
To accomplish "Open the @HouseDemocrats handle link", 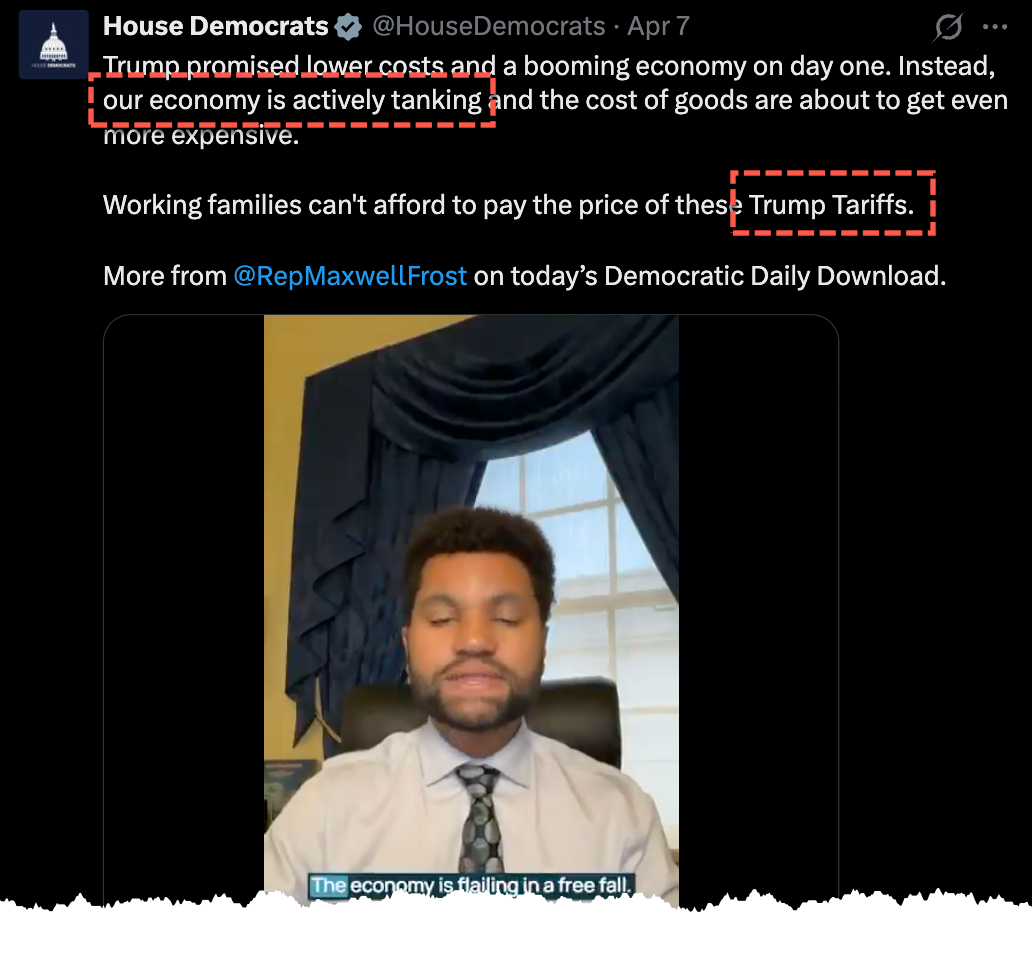I will [x=488, y=26].
